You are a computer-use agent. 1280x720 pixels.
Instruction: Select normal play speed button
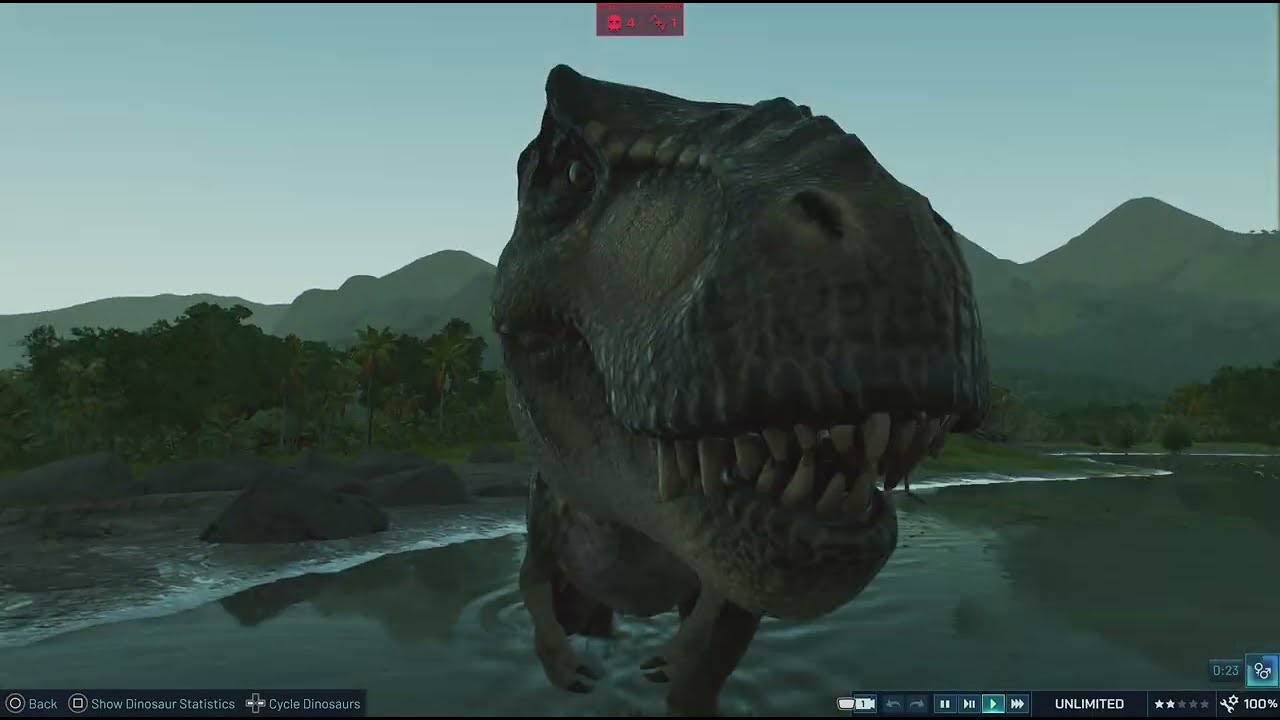[x=993, y=704]
